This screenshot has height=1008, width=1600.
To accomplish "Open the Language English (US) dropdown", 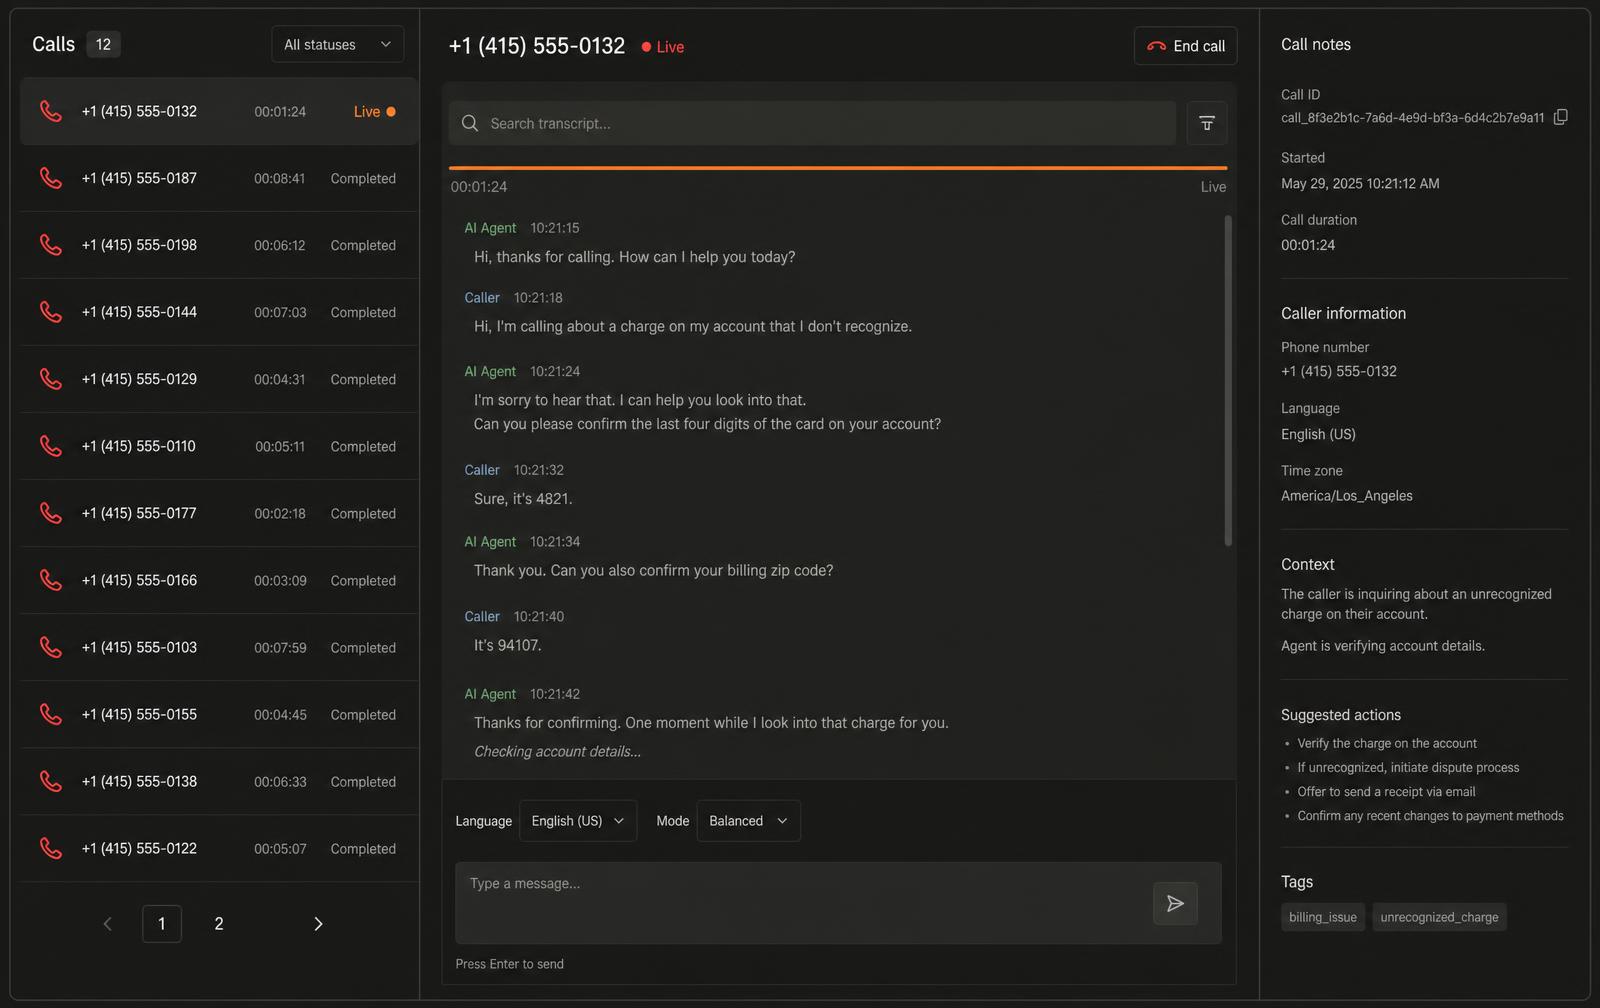I will click(x=578, y=821).
